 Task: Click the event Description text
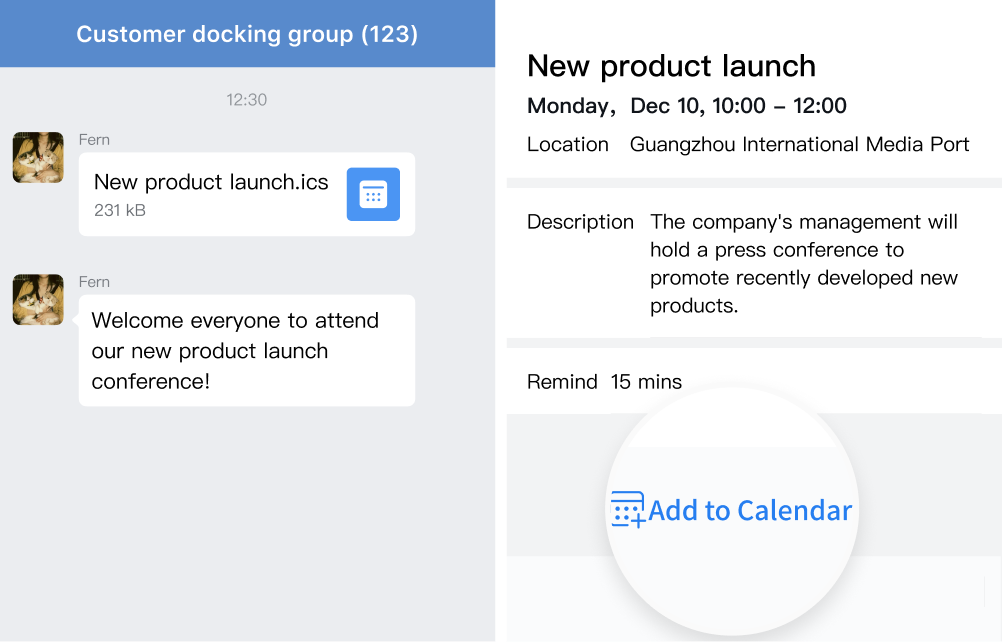[804, 263]
